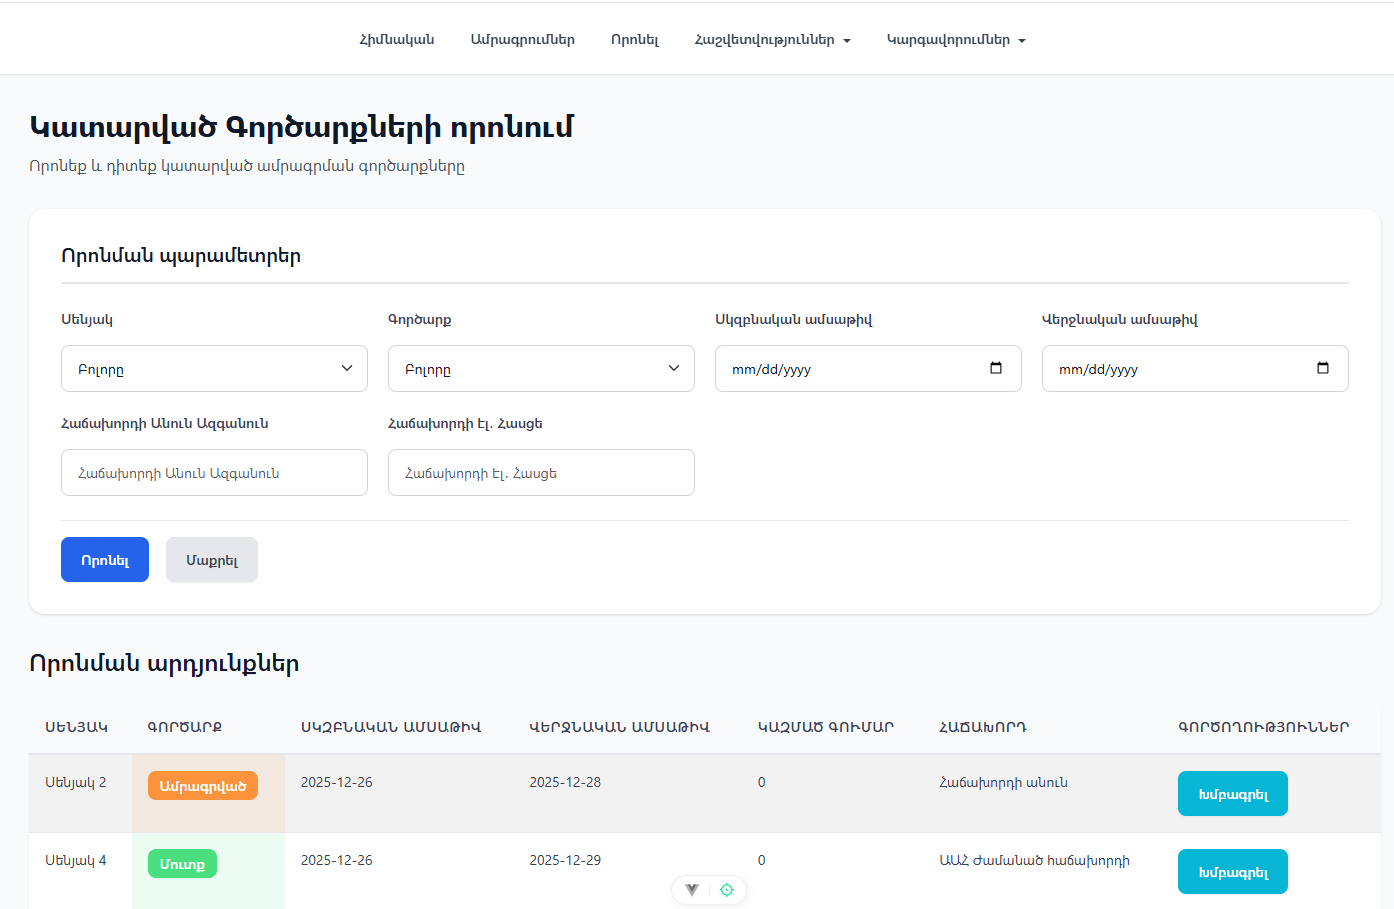Open the calendar picker for Սկզբնական ամսաթիվ
Screen dimensions: 1394x909
click(x=995, y=368)
